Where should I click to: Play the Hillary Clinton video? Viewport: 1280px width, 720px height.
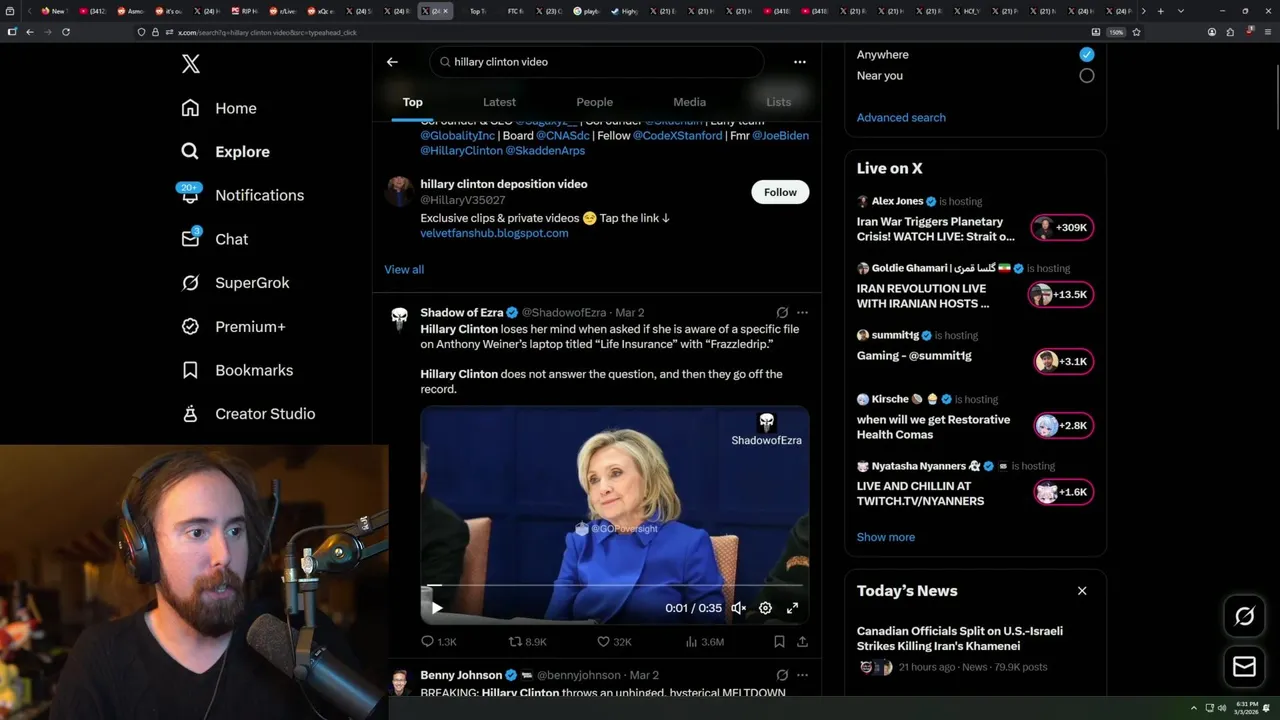coord(437,608)
